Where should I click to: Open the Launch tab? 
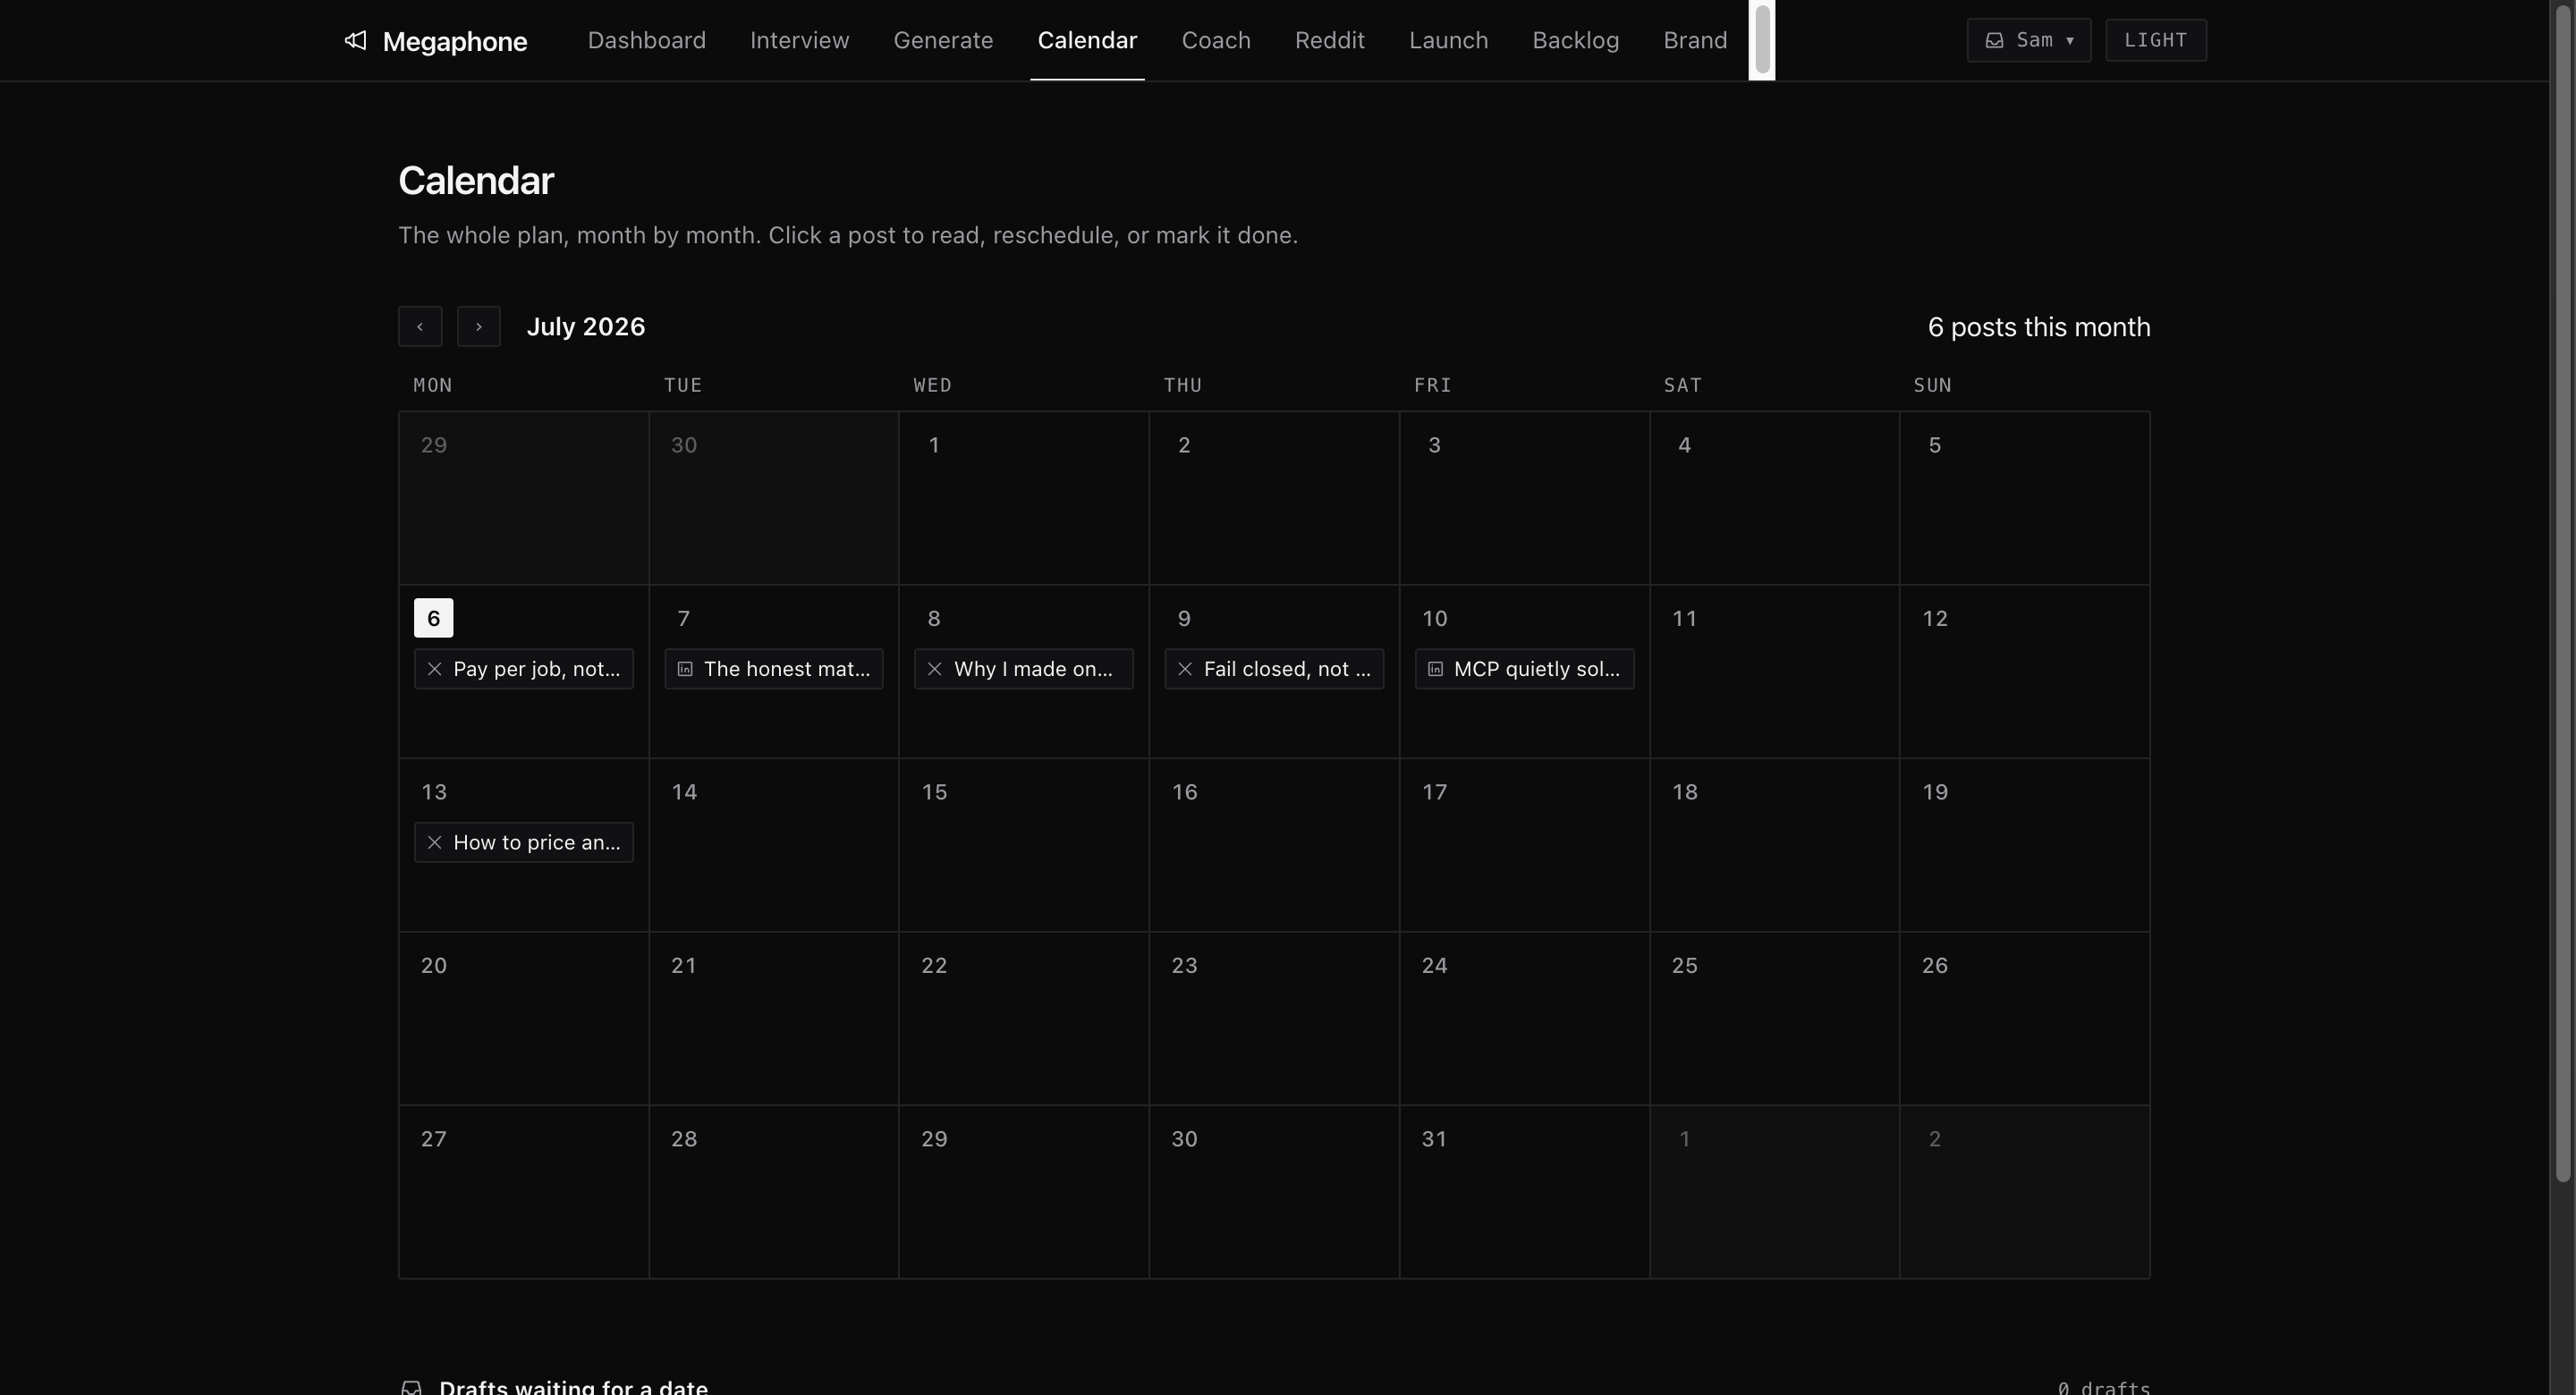tap(1449, 40)
